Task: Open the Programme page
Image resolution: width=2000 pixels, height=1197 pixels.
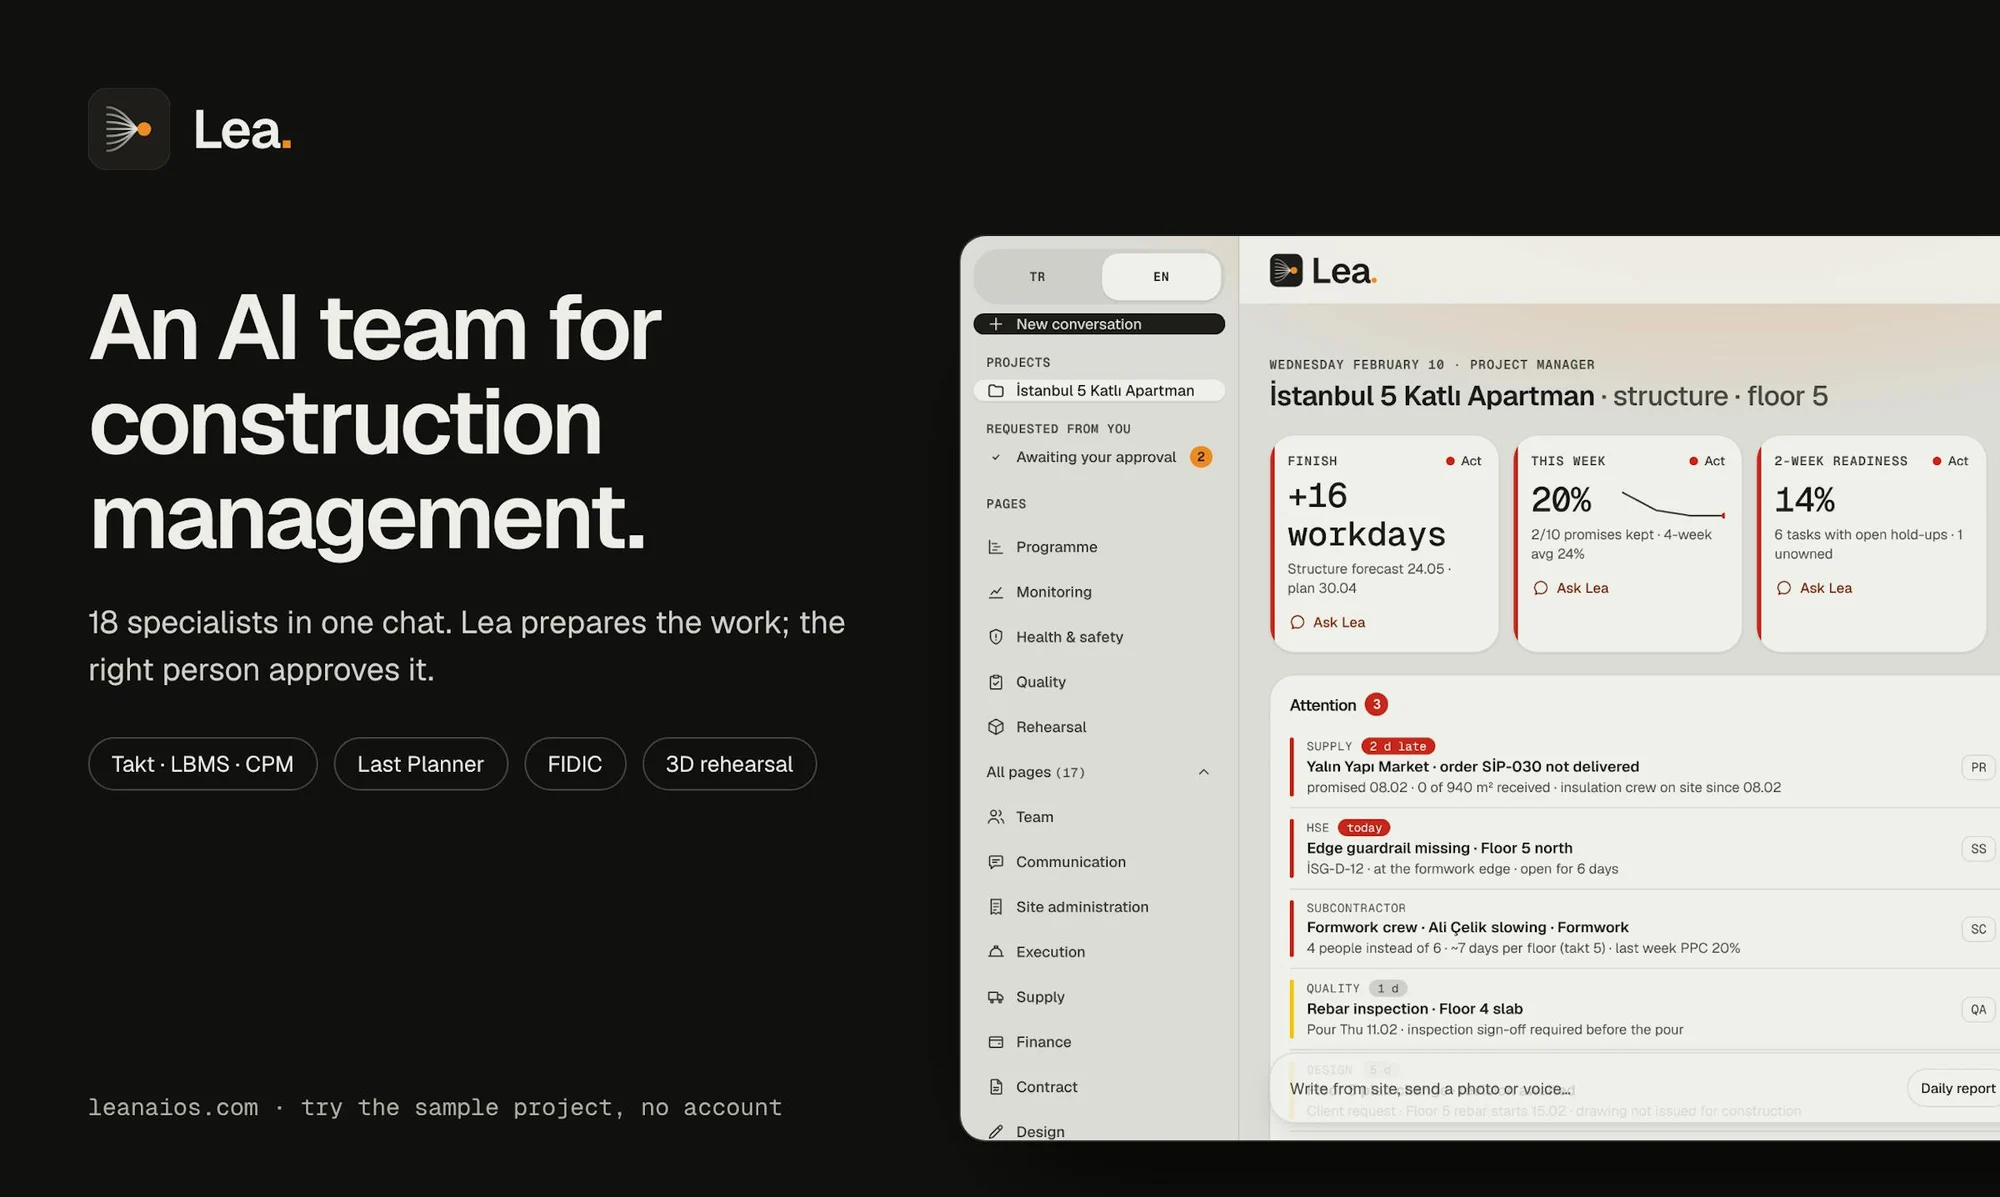Action: tap(1098, 547)
